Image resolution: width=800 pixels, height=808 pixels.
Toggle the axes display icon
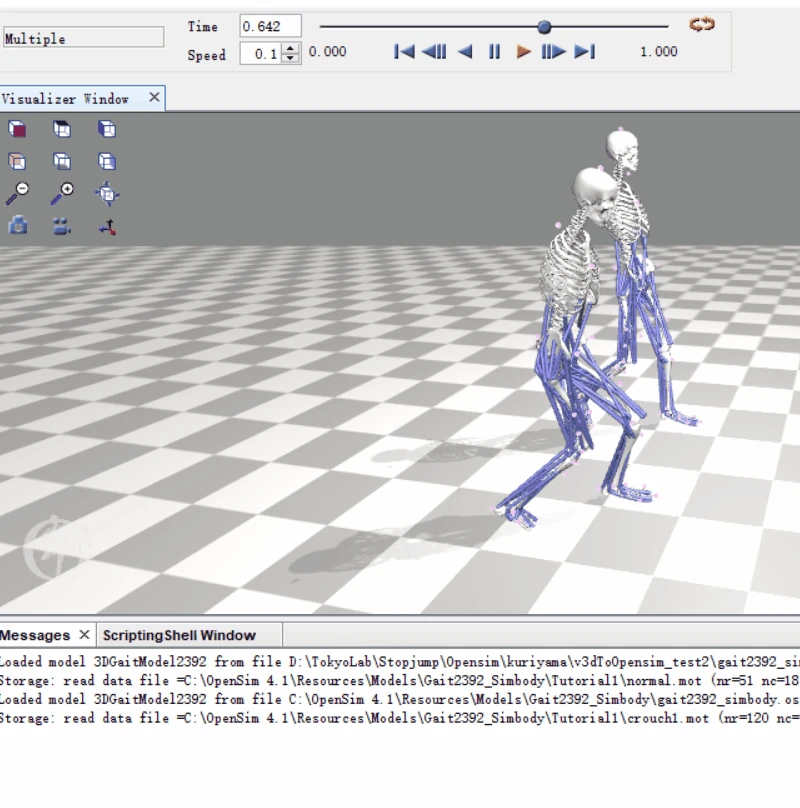(x=107, y=226)
